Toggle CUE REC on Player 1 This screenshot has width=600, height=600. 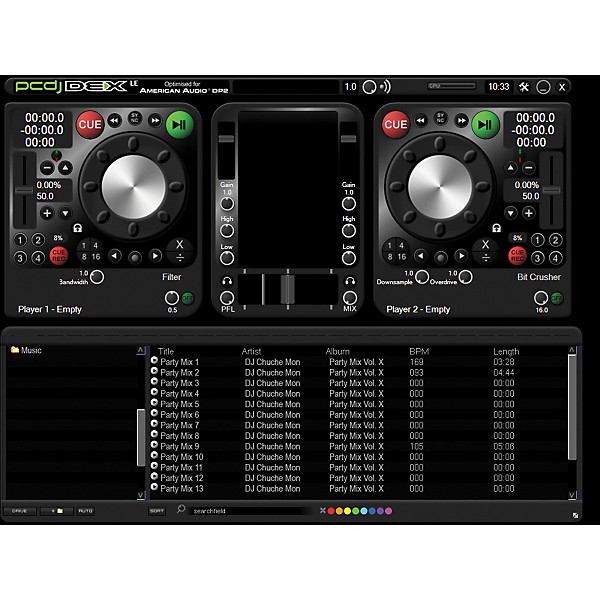(x=59, y=256)
